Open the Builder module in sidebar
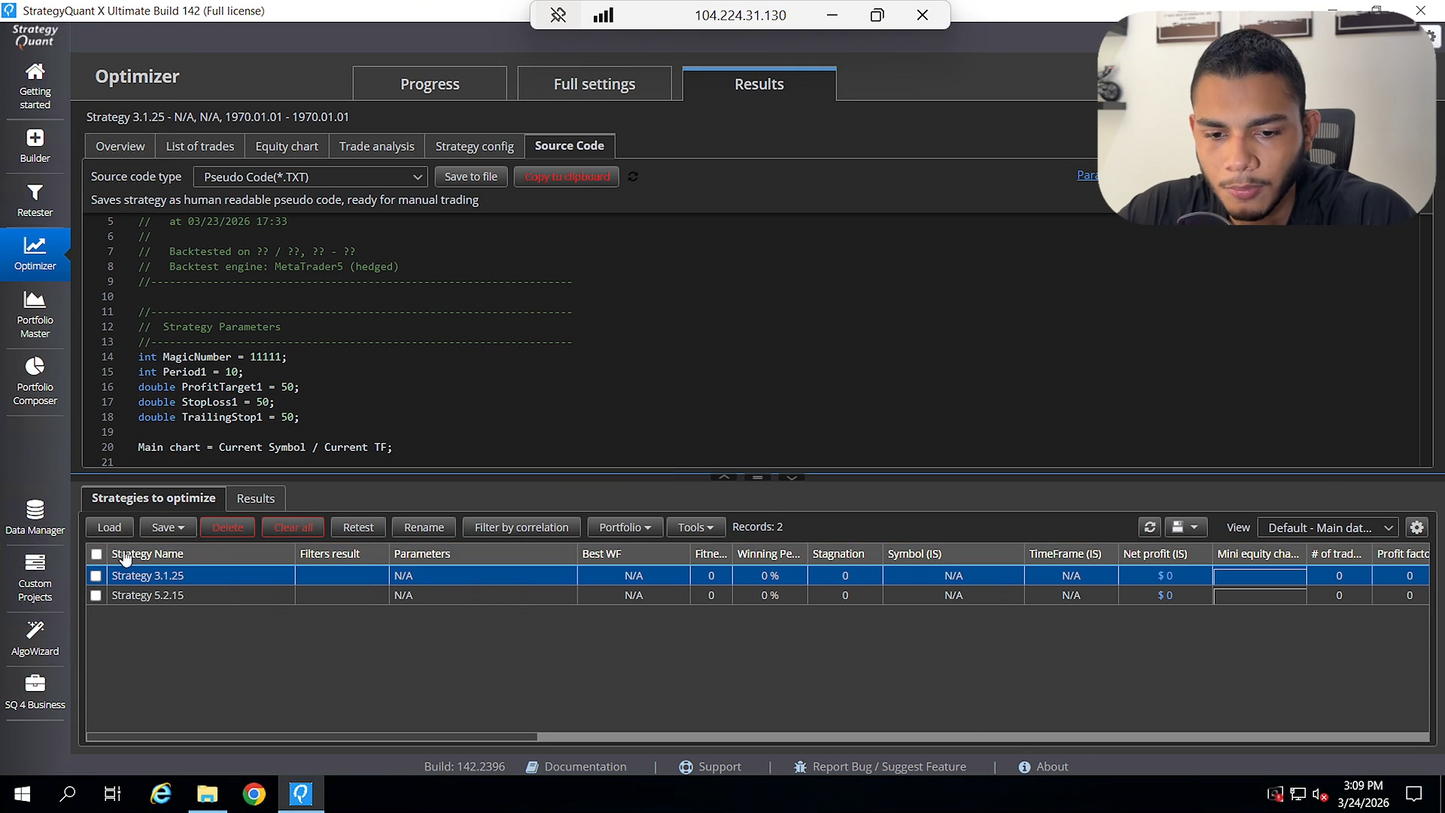The width and height of the screenshot is (1445, 813). tap(35, 145)
